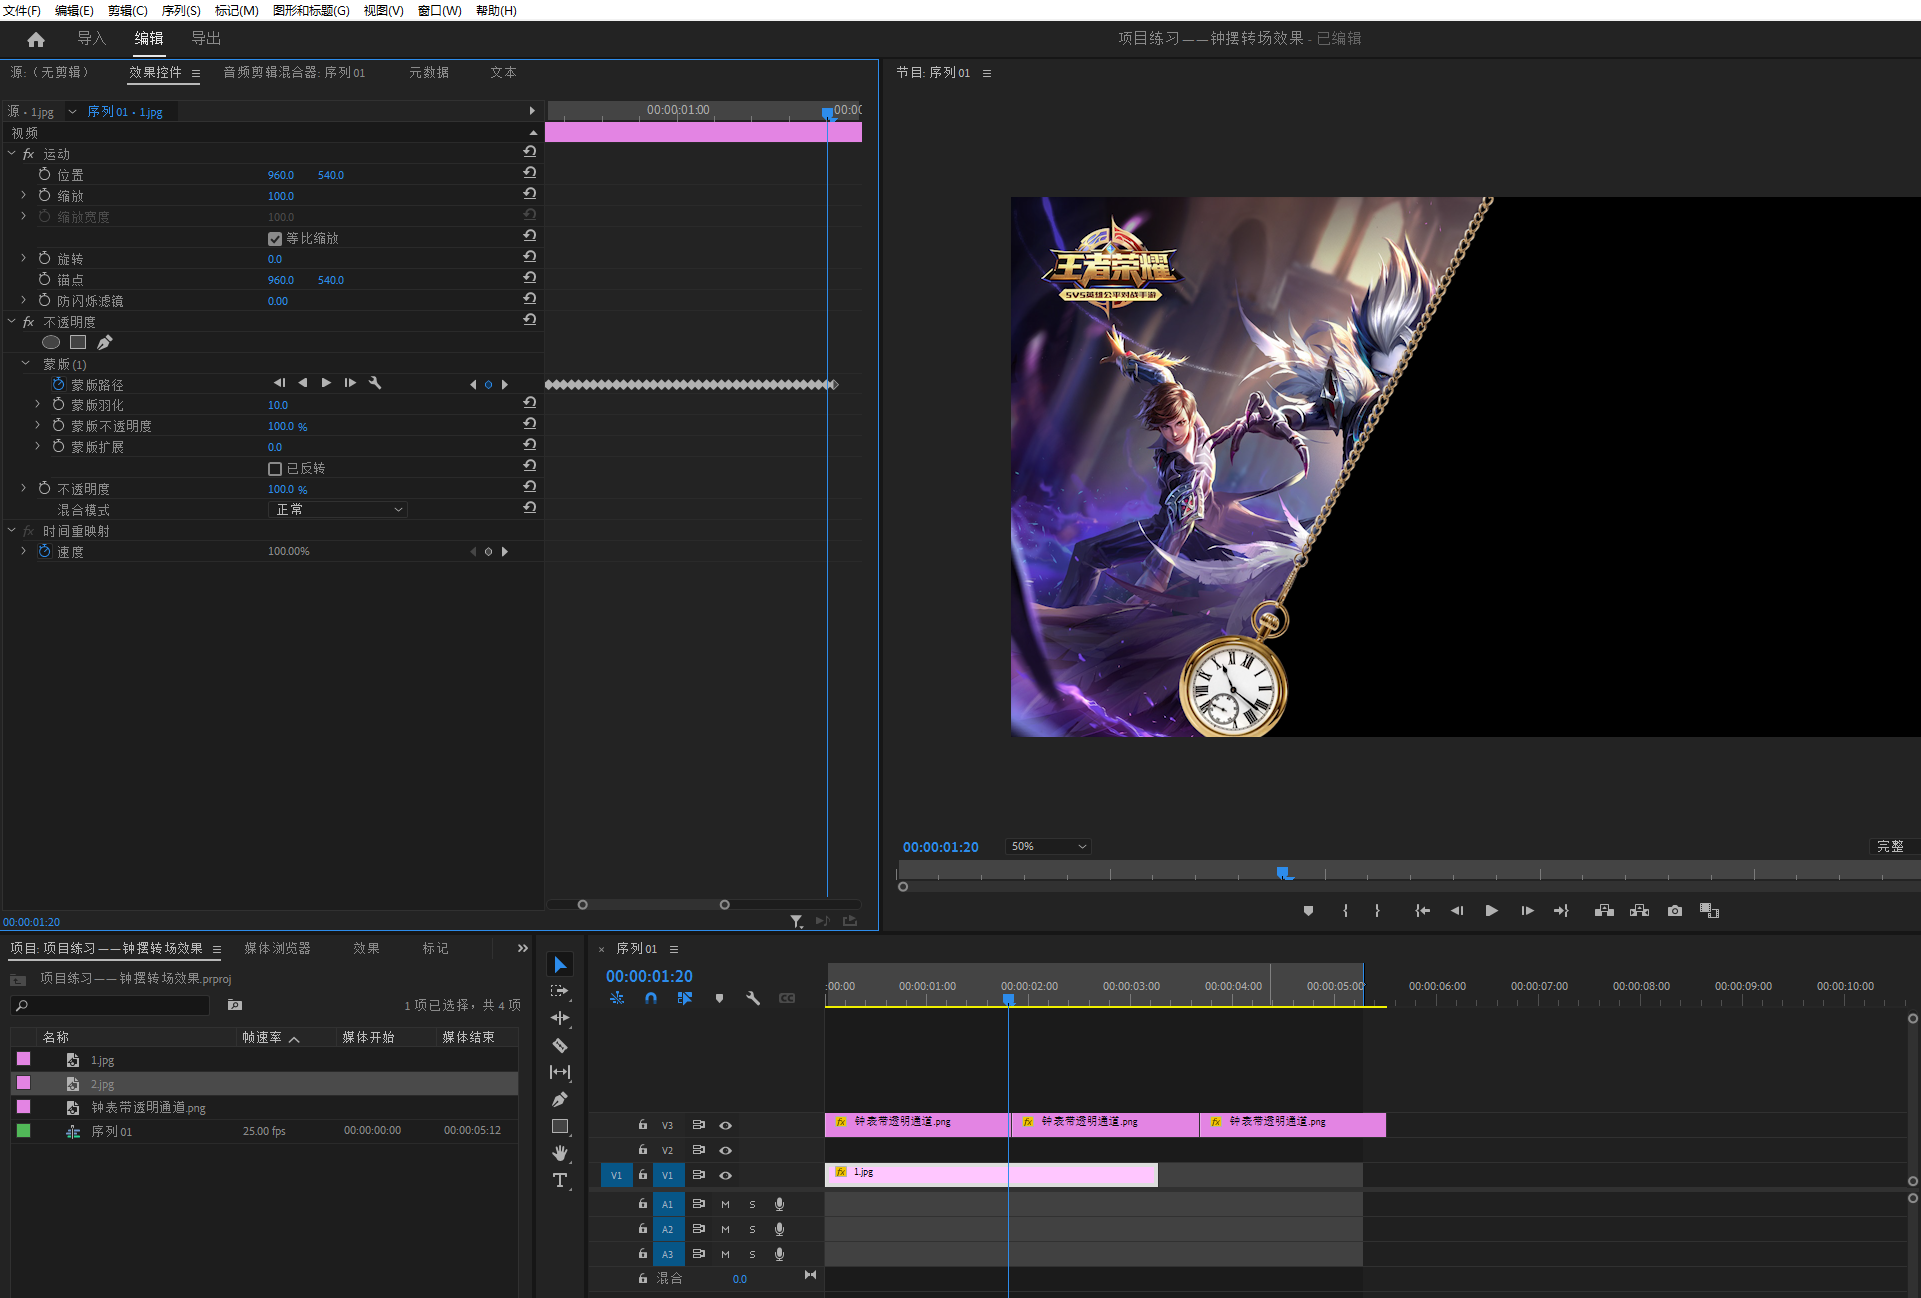This screenshot has height=1298, width=1921.
Task: Open the 序列(S) menu
Action: coord(181,10)
